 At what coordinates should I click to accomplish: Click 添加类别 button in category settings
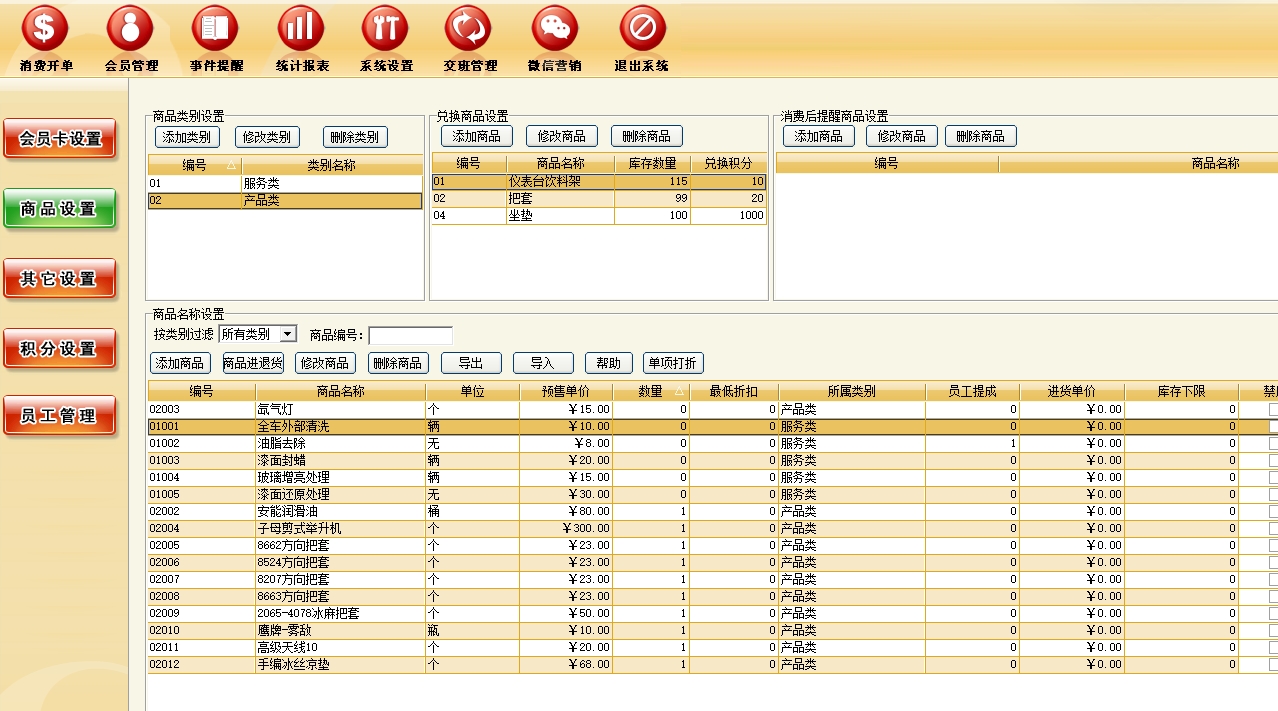pos(187,137)
